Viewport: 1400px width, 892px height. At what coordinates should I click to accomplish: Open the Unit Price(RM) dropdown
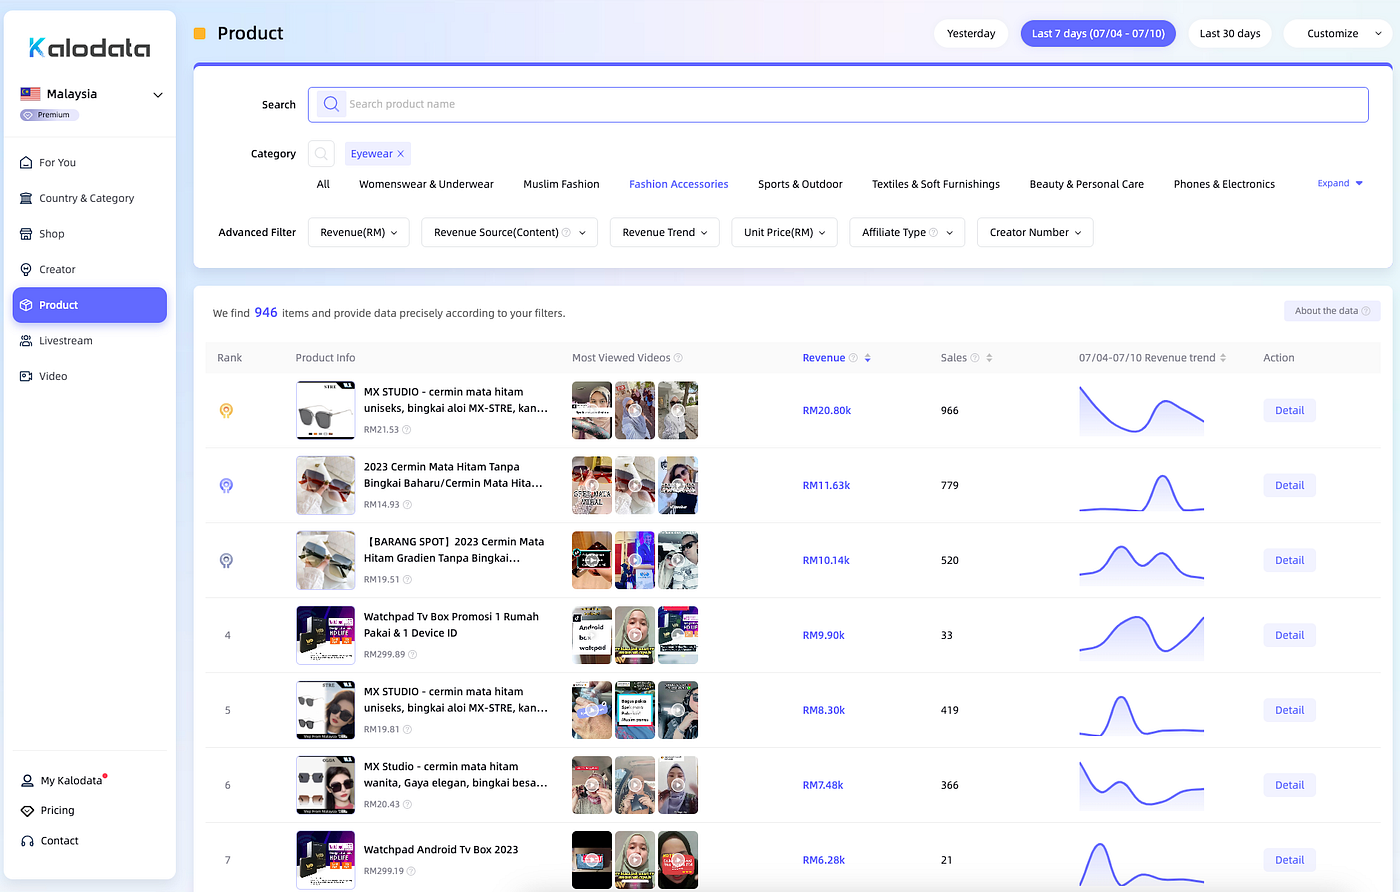785,232
